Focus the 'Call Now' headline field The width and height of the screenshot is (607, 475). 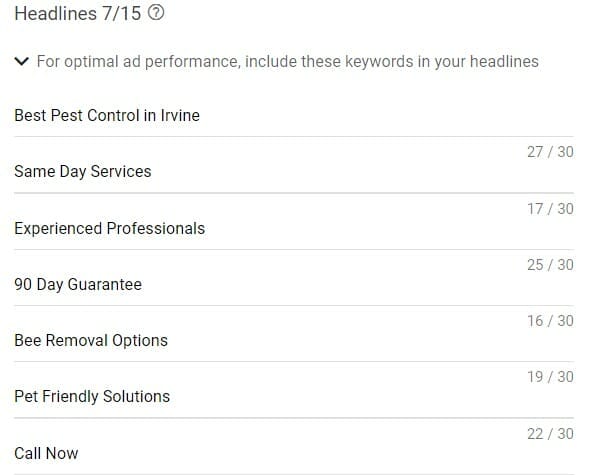pyautogui.click(x=294, y=453)
